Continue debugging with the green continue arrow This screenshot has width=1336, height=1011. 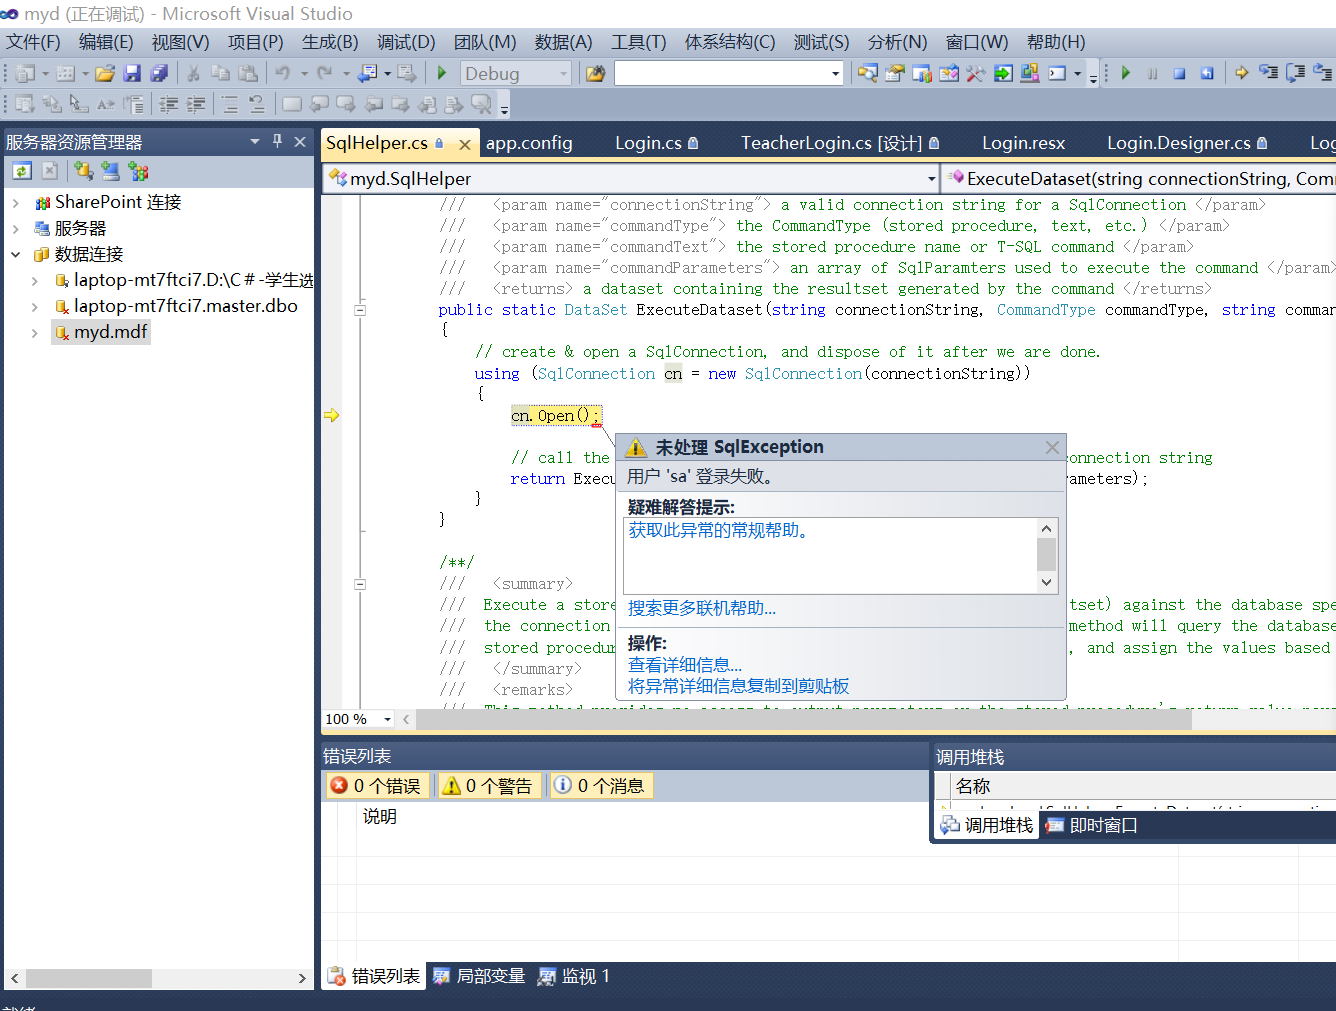(1126, 73)
